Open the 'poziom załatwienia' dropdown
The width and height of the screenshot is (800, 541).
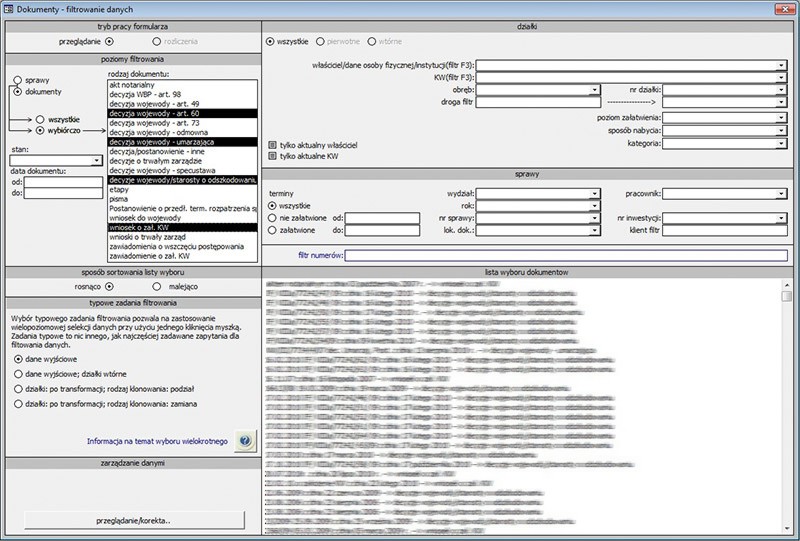pos(782,118)
